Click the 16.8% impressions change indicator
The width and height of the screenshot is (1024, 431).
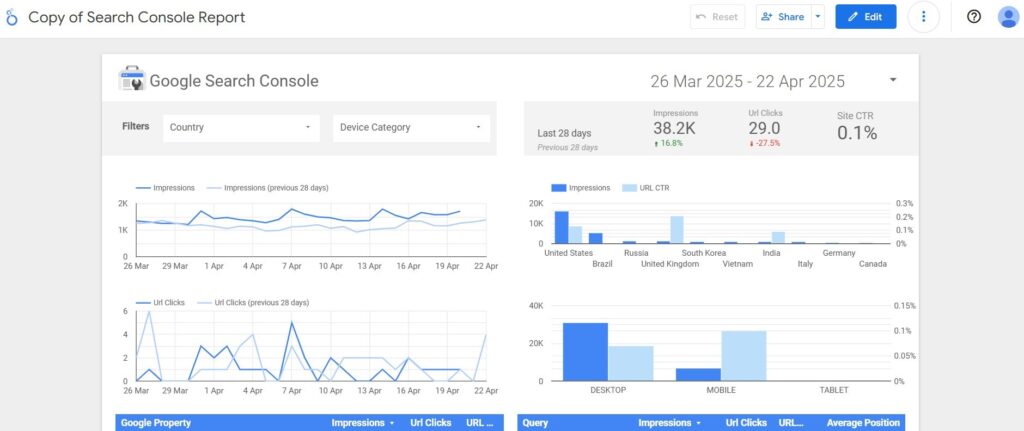coord(668,144)
